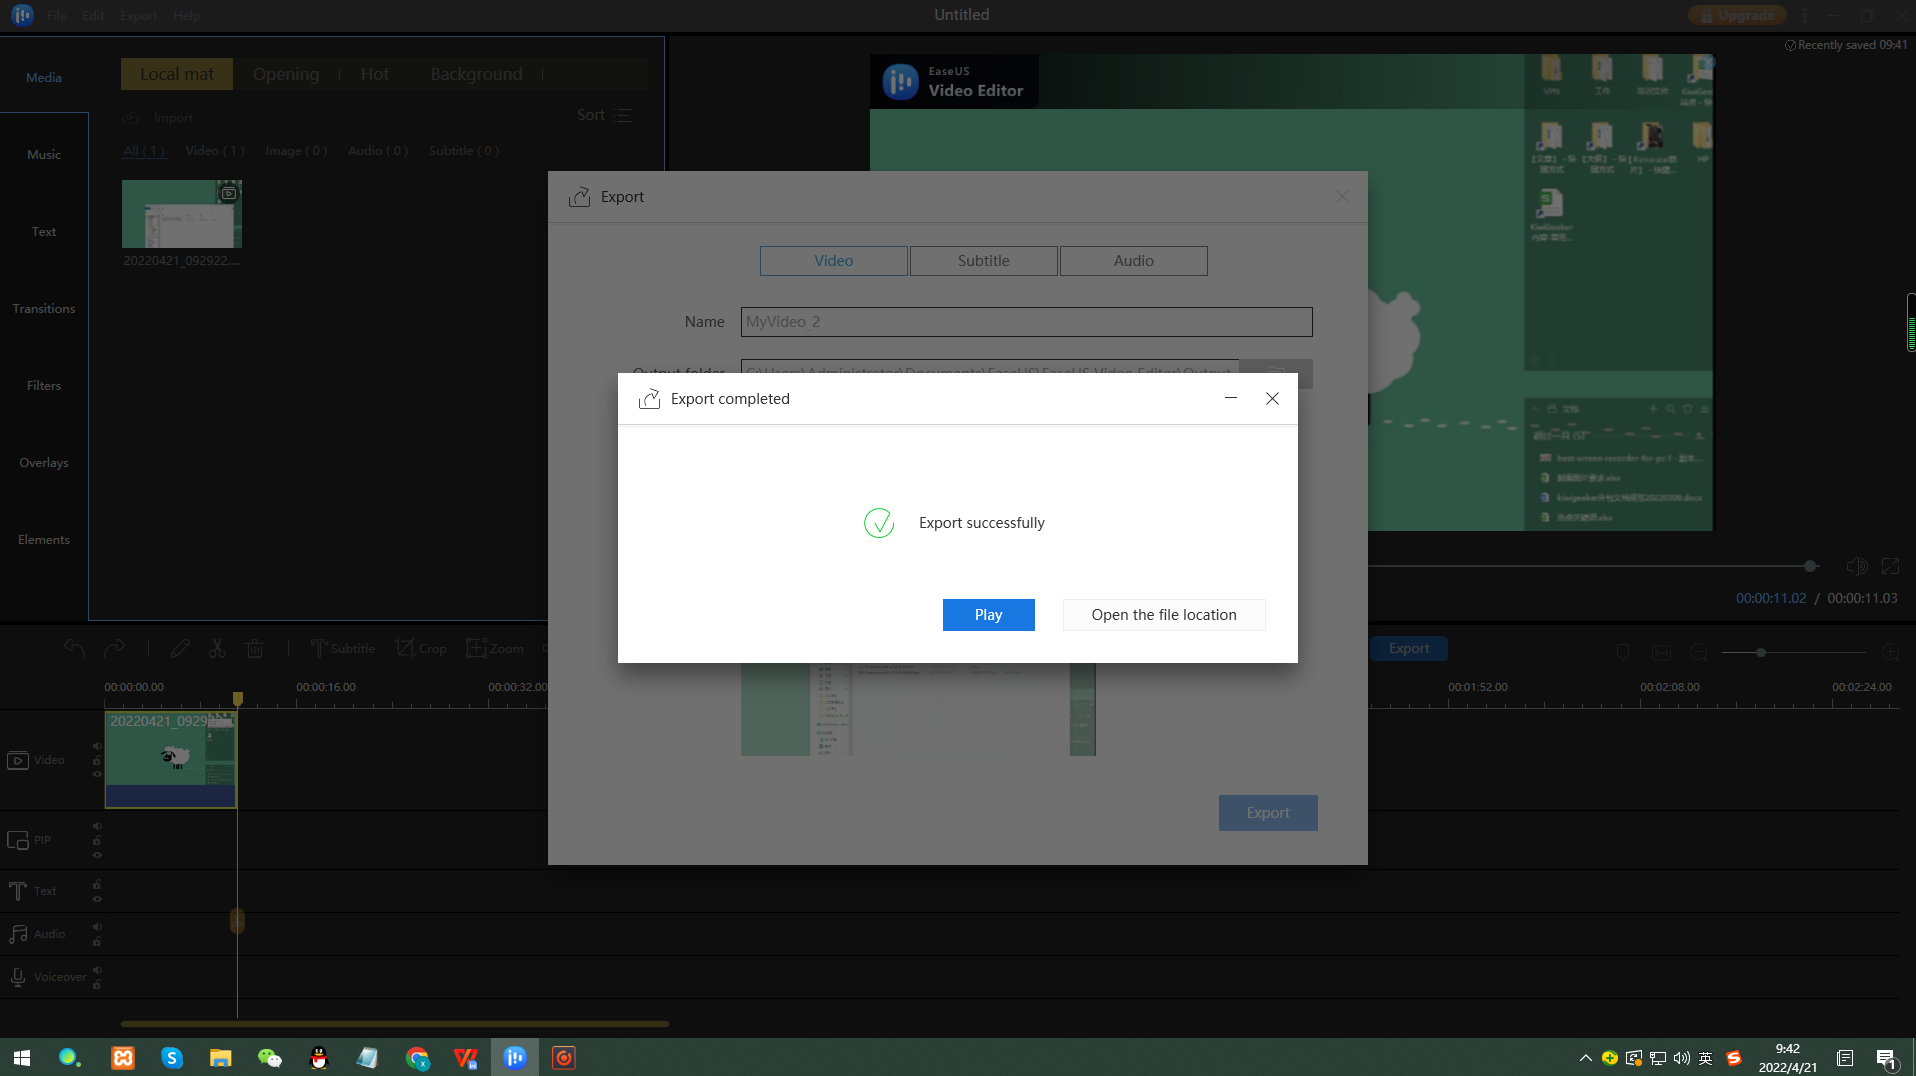The height and width of the screenshot is (1076, 1916).
Task: Filter media by Audio ( 0 )
Action: point(378,151)
